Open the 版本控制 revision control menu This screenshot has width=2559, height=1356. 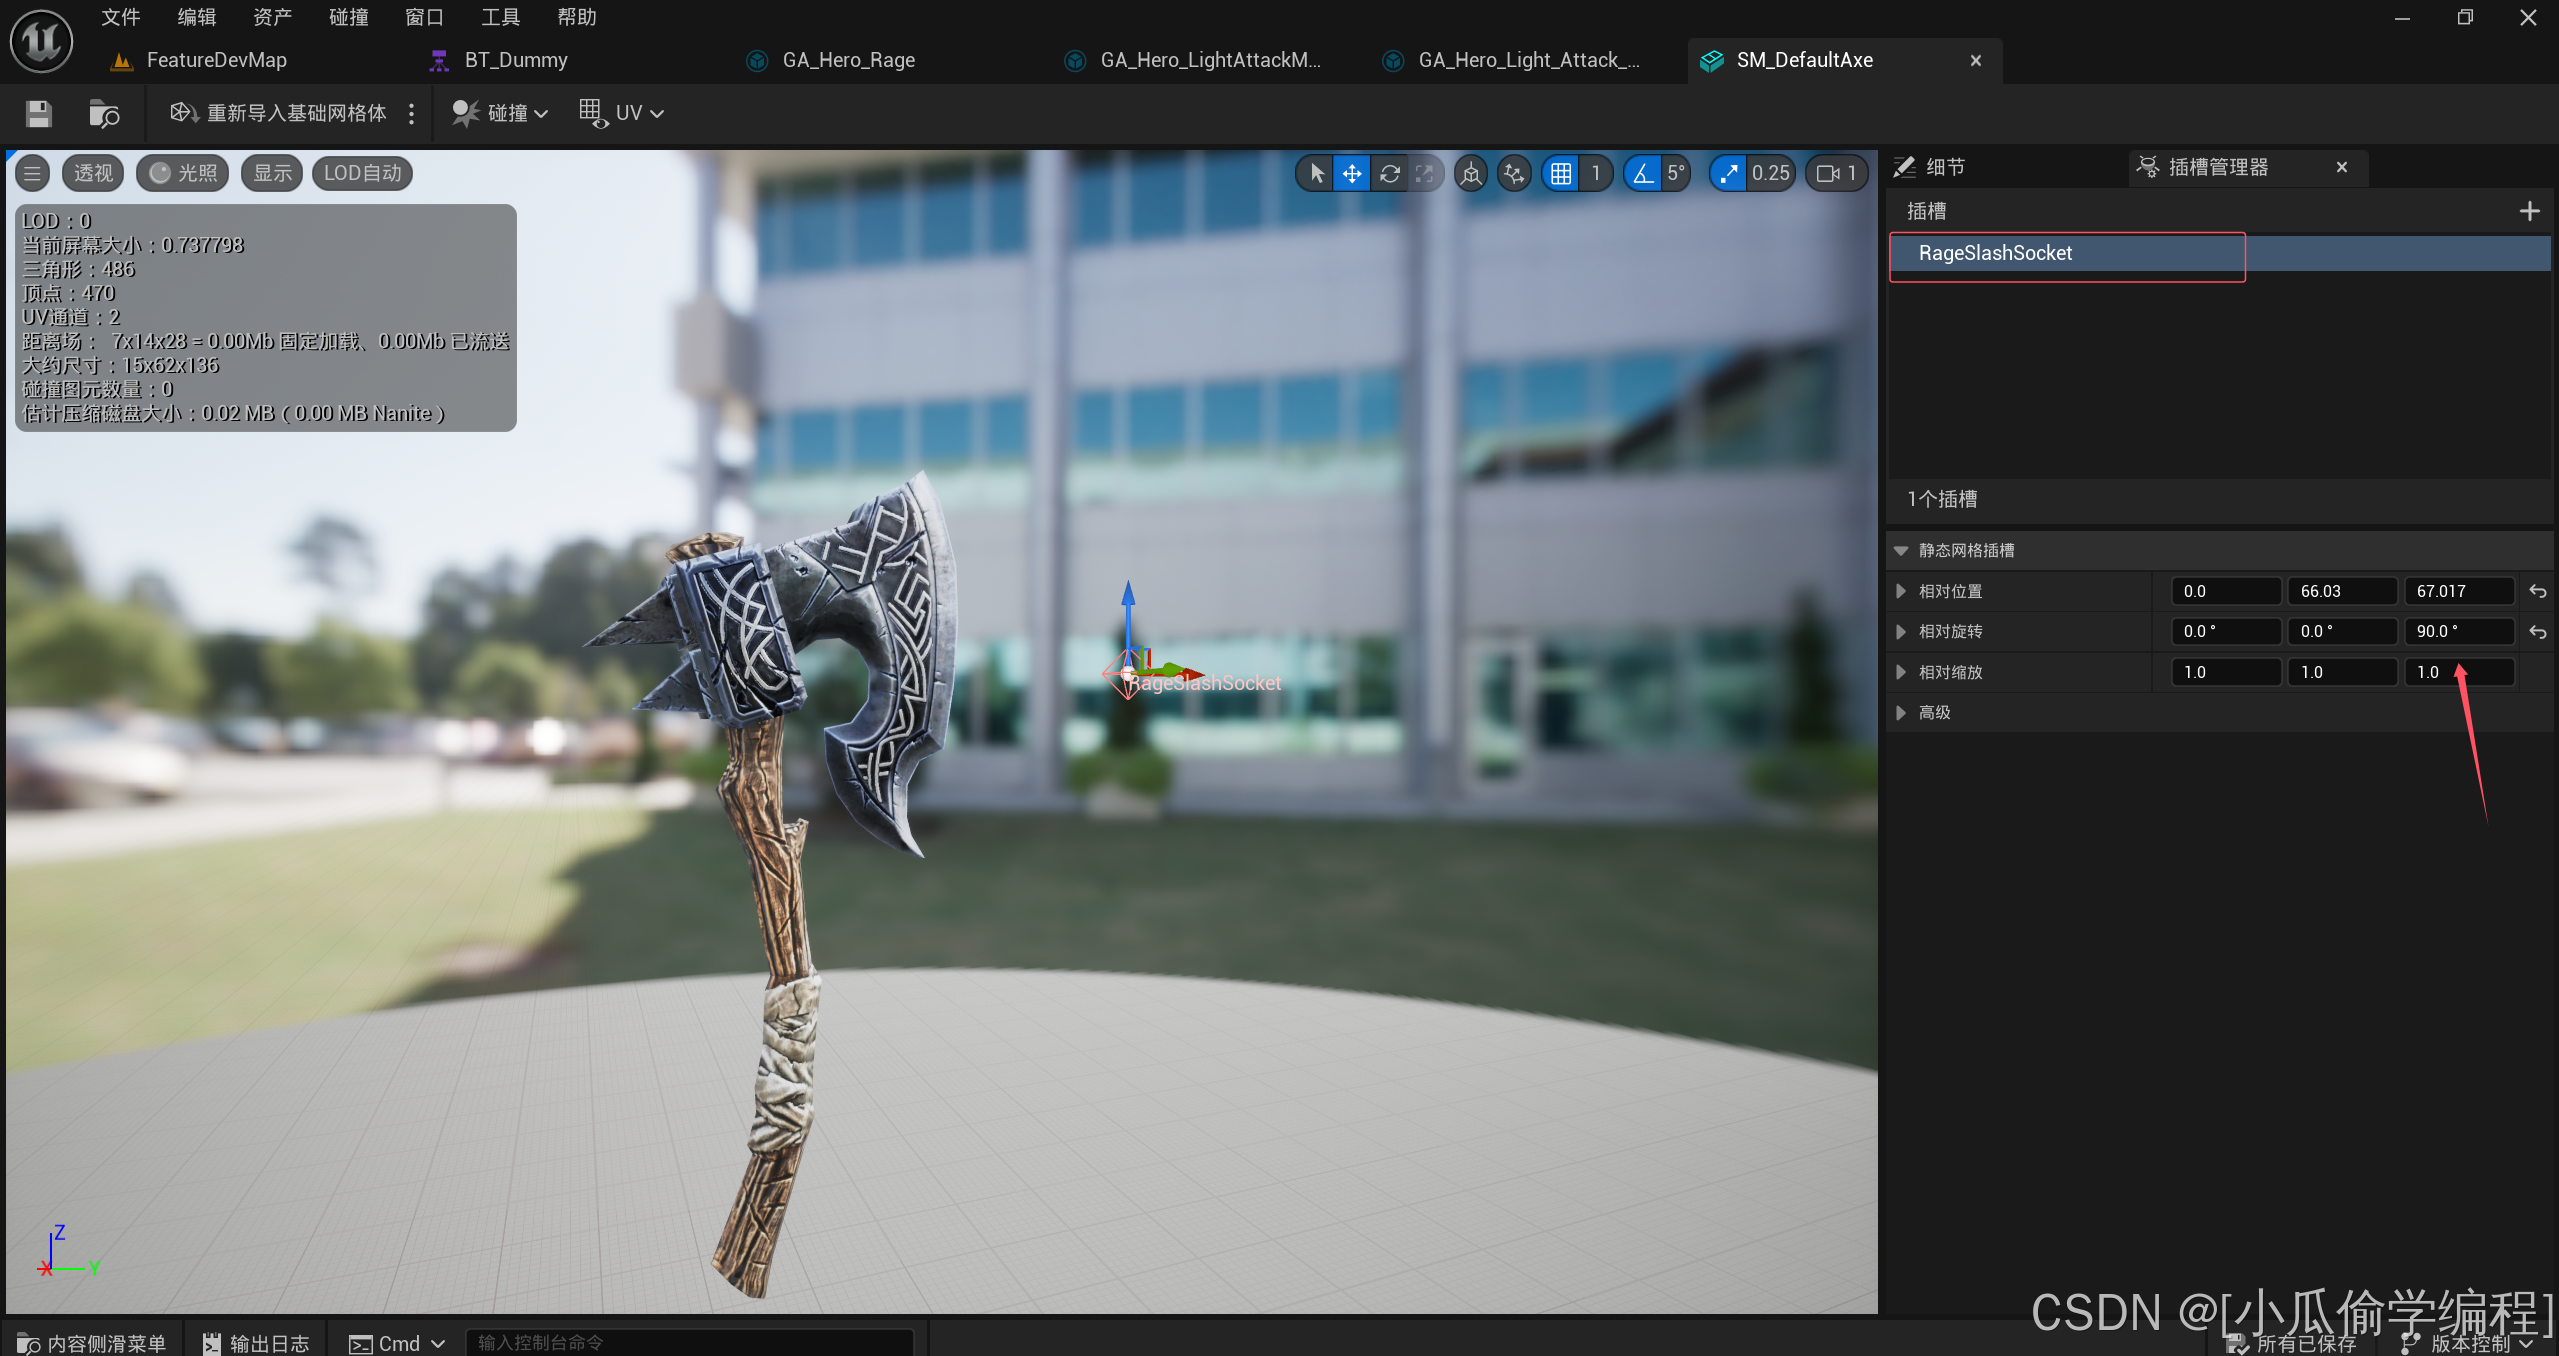pyautogui.click(x=2467, y=1343)
